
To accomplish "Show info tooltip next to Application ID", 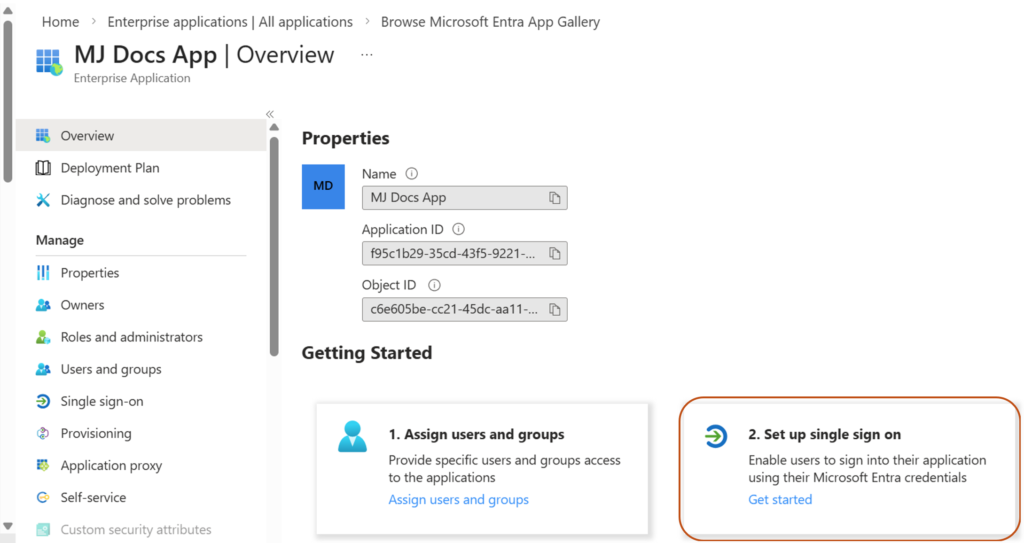I will click(459, 229).
